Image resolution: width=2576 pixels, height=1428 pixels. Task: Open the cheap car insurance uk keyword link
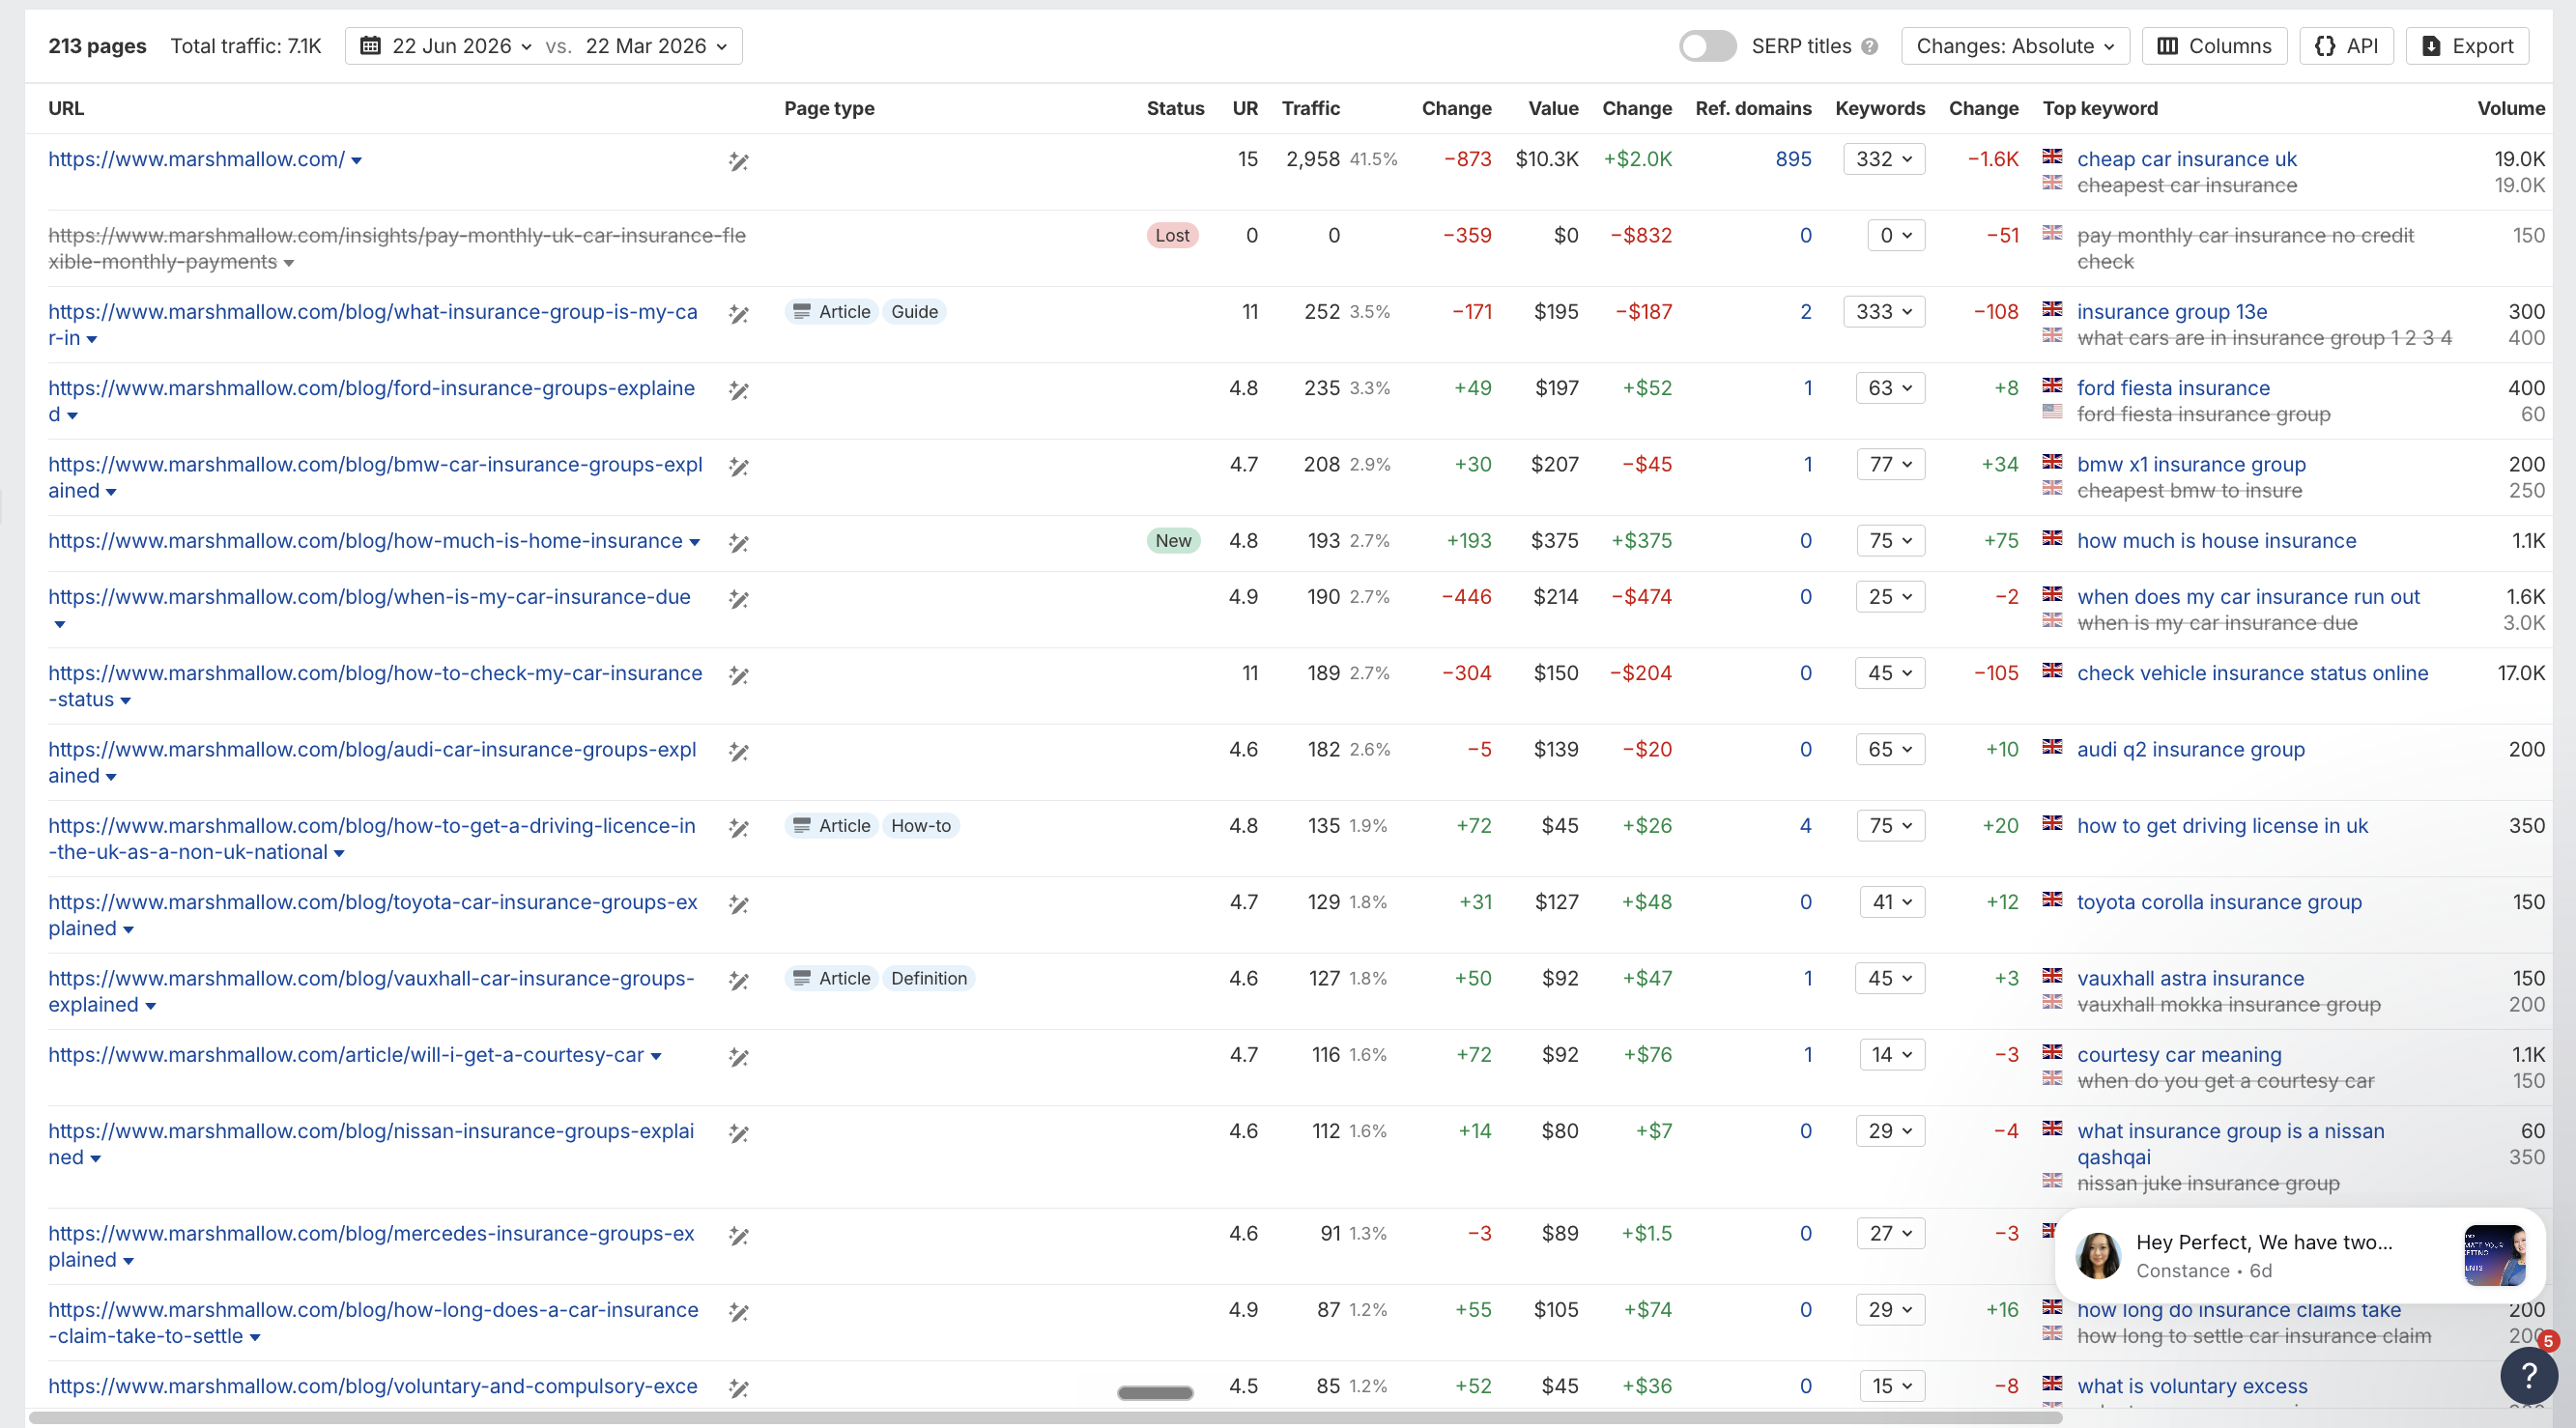(x=2186, y=159)
